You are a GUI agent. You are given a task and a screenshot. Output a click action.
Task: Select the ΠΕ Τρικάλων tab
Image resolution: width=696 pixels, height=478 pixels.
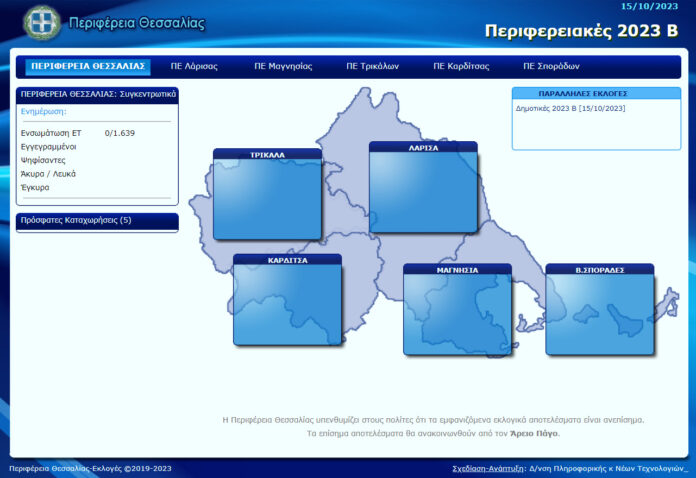[372, 66]
